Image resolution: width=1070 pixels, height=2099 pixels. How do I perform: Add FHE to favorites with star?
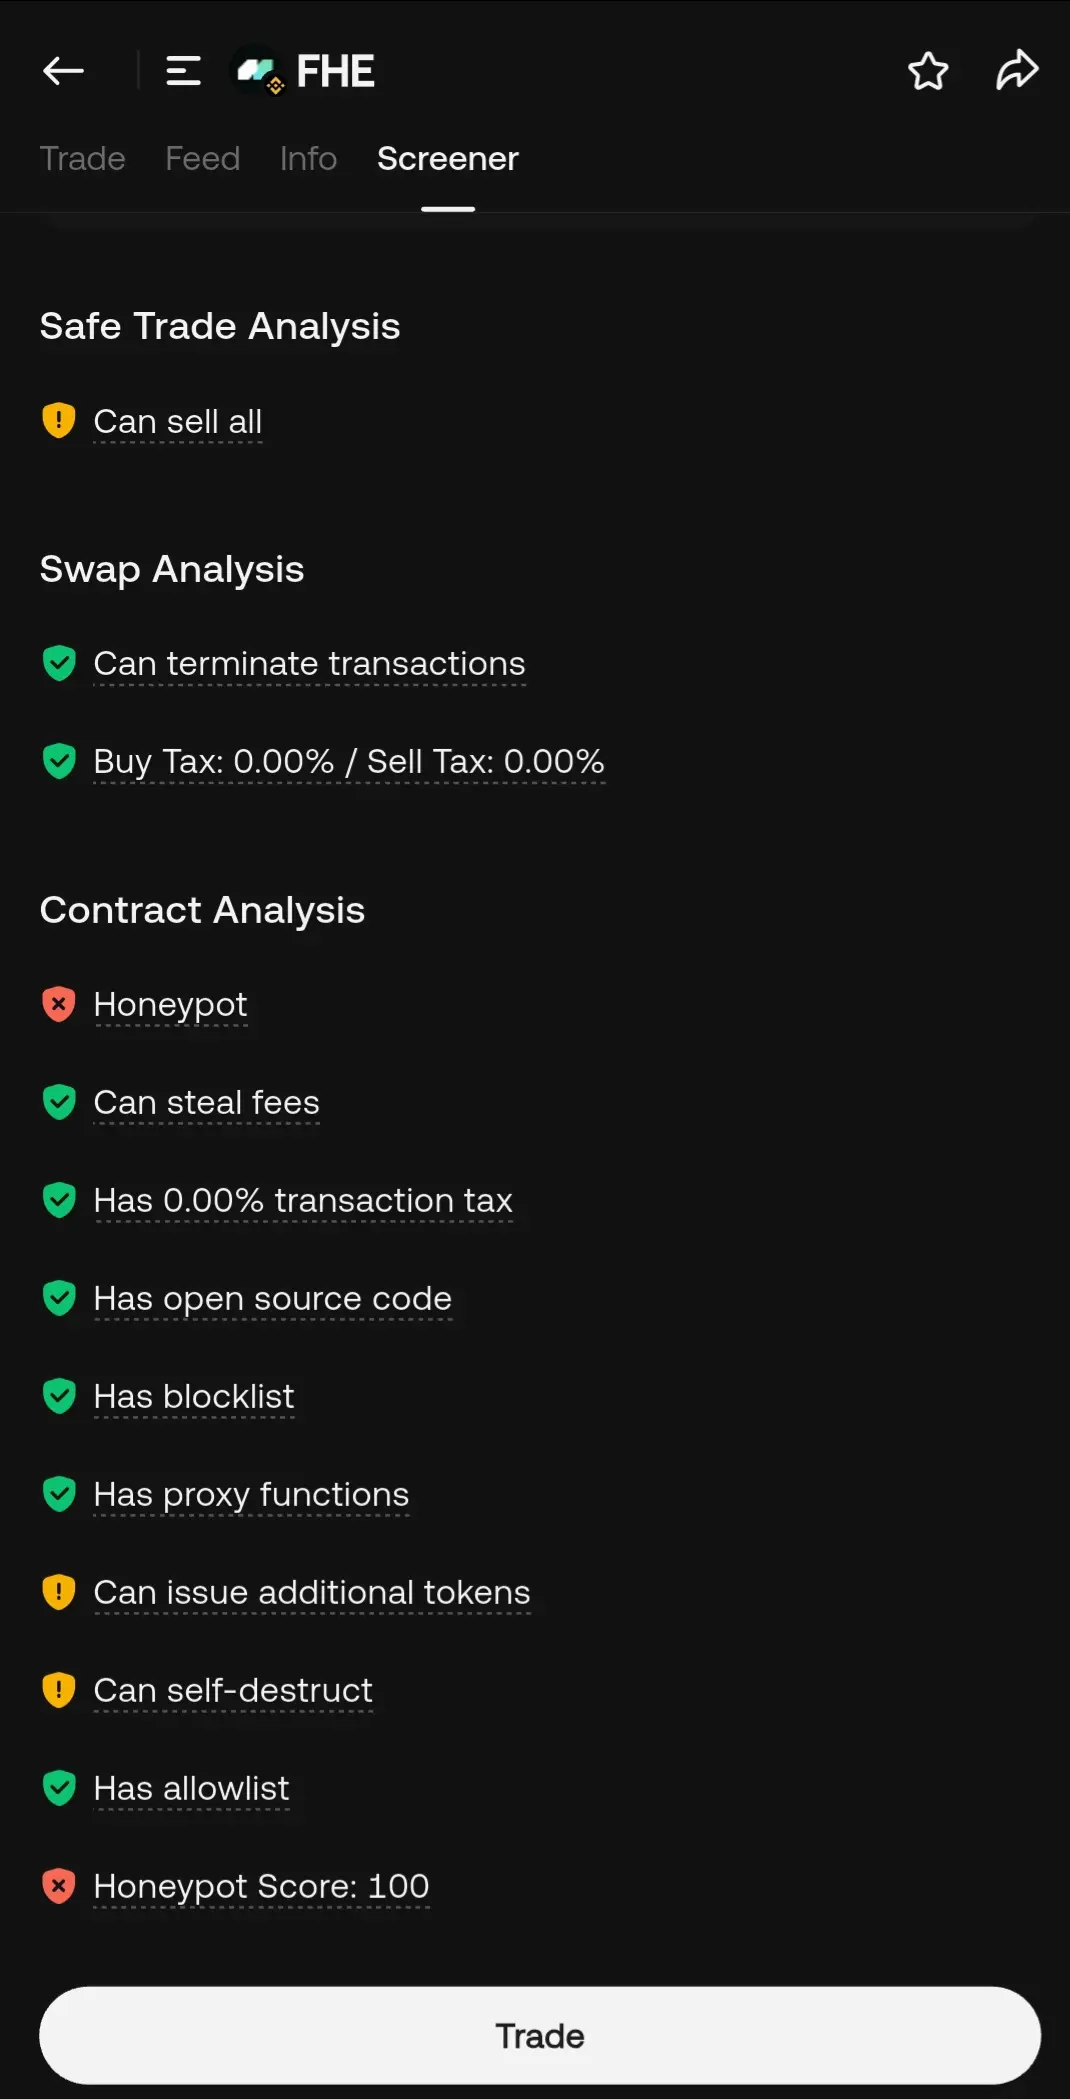928,71
